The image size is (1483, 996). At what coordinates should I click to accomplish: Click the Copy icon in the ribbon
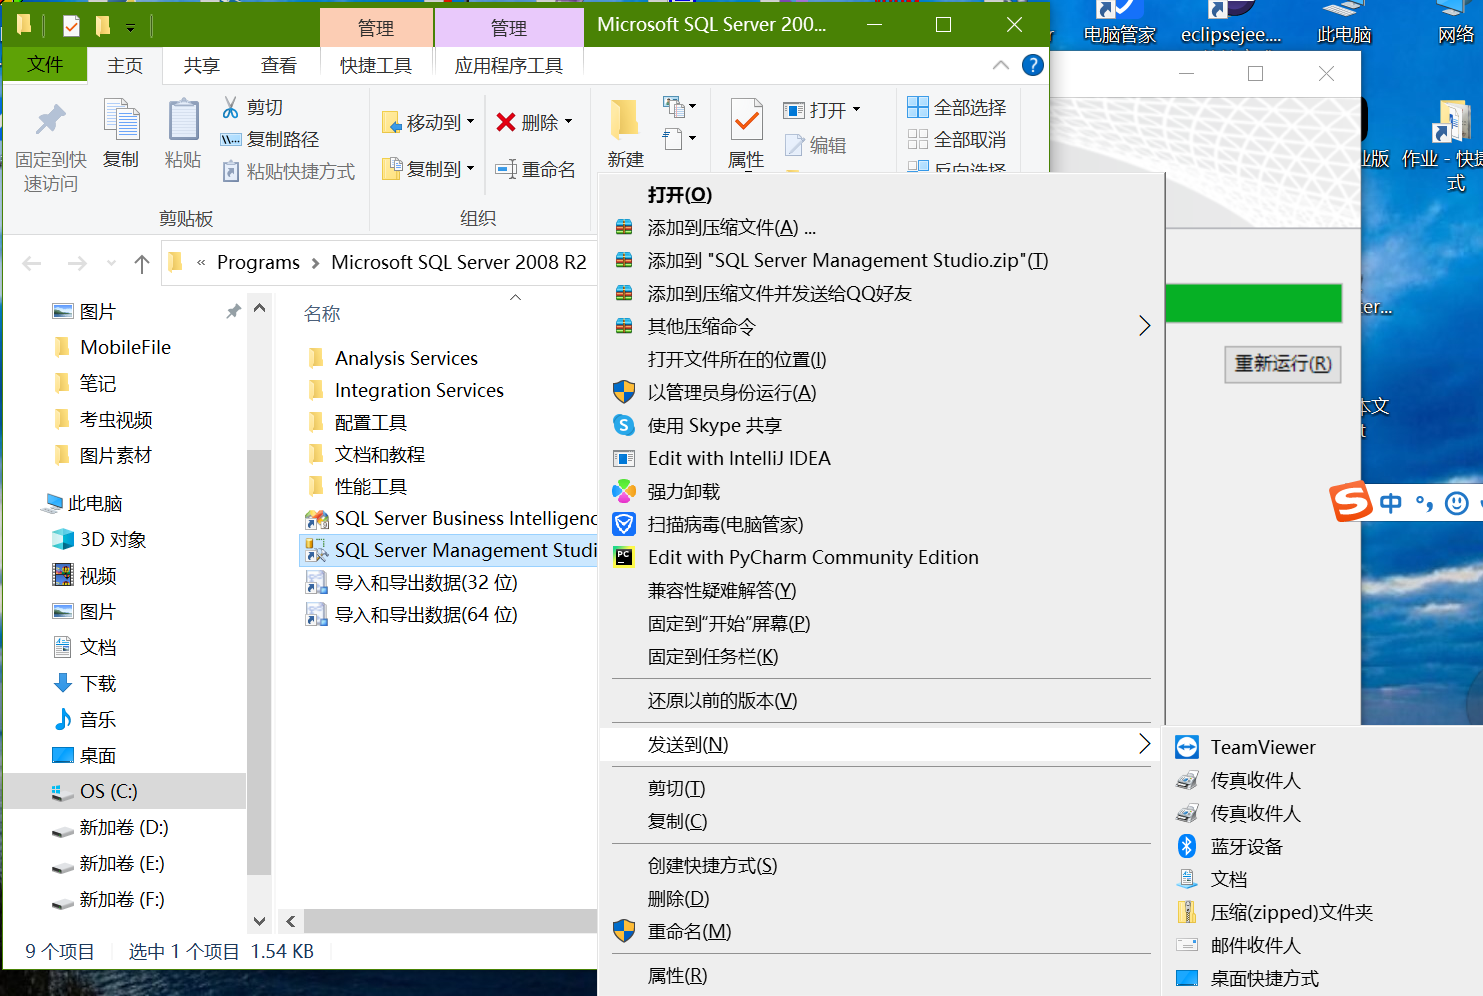121,120
